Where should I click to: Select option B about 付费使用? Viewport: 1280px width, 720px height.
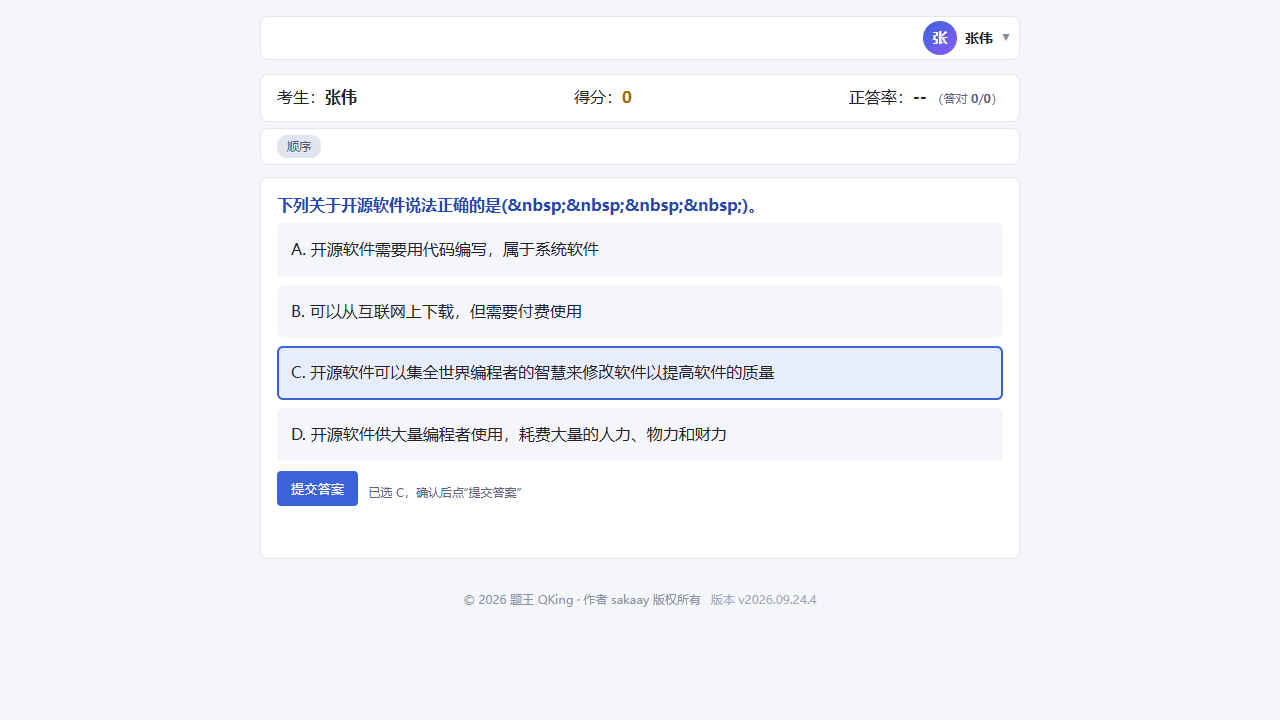click(640, 312)
